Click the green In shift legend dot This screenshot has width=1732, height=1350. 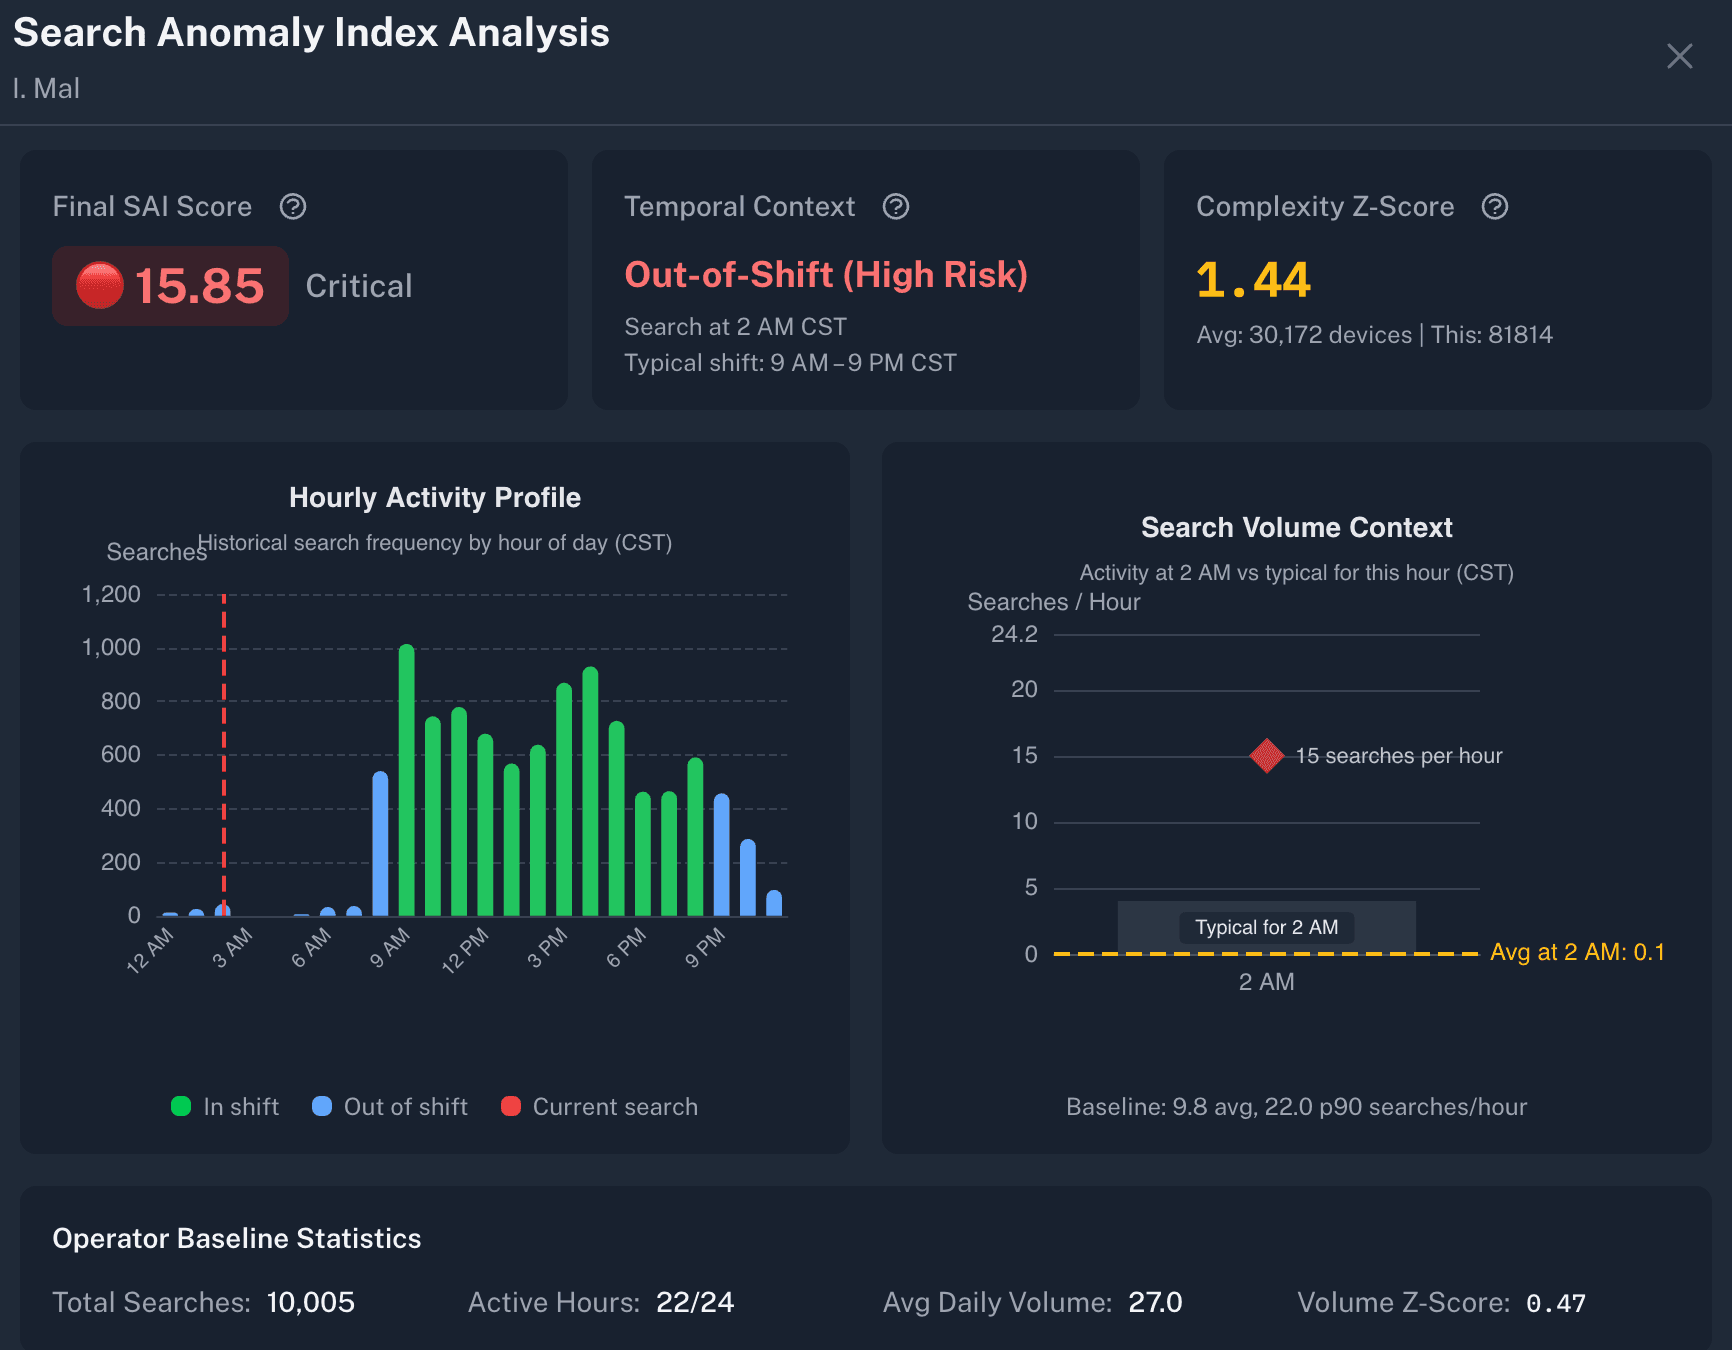pyautogui.click(x=181, y=1106)
